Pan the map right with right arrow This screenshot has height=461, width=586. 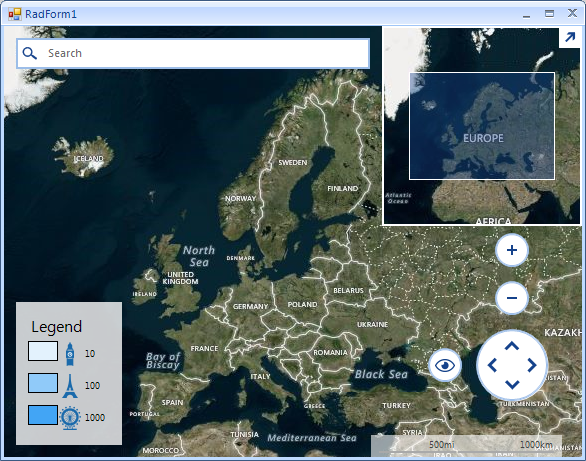[x=531, y=365]
